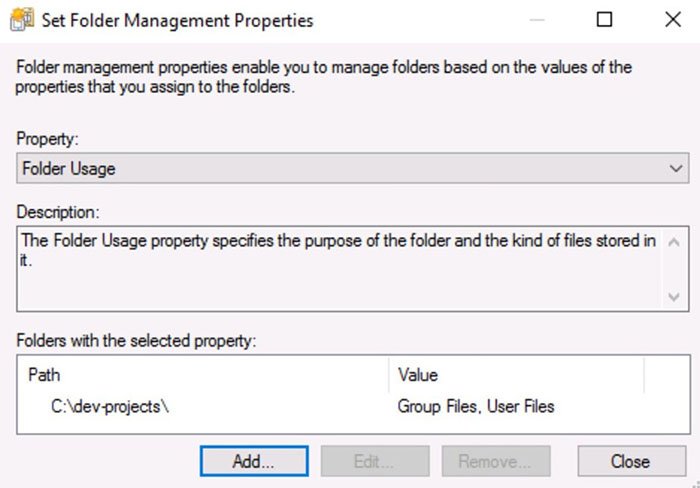Click the disabled Edit... button
The image size is (700, 488).
click(x=375, y=461)
